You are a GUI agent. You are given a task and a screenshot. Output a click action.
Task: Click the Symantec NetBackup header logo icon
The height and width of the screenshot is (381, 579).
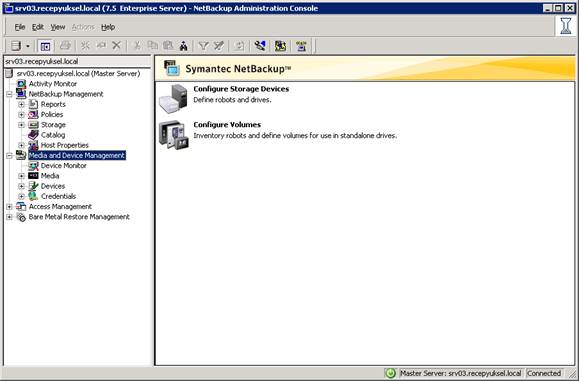tap(172, 68)
